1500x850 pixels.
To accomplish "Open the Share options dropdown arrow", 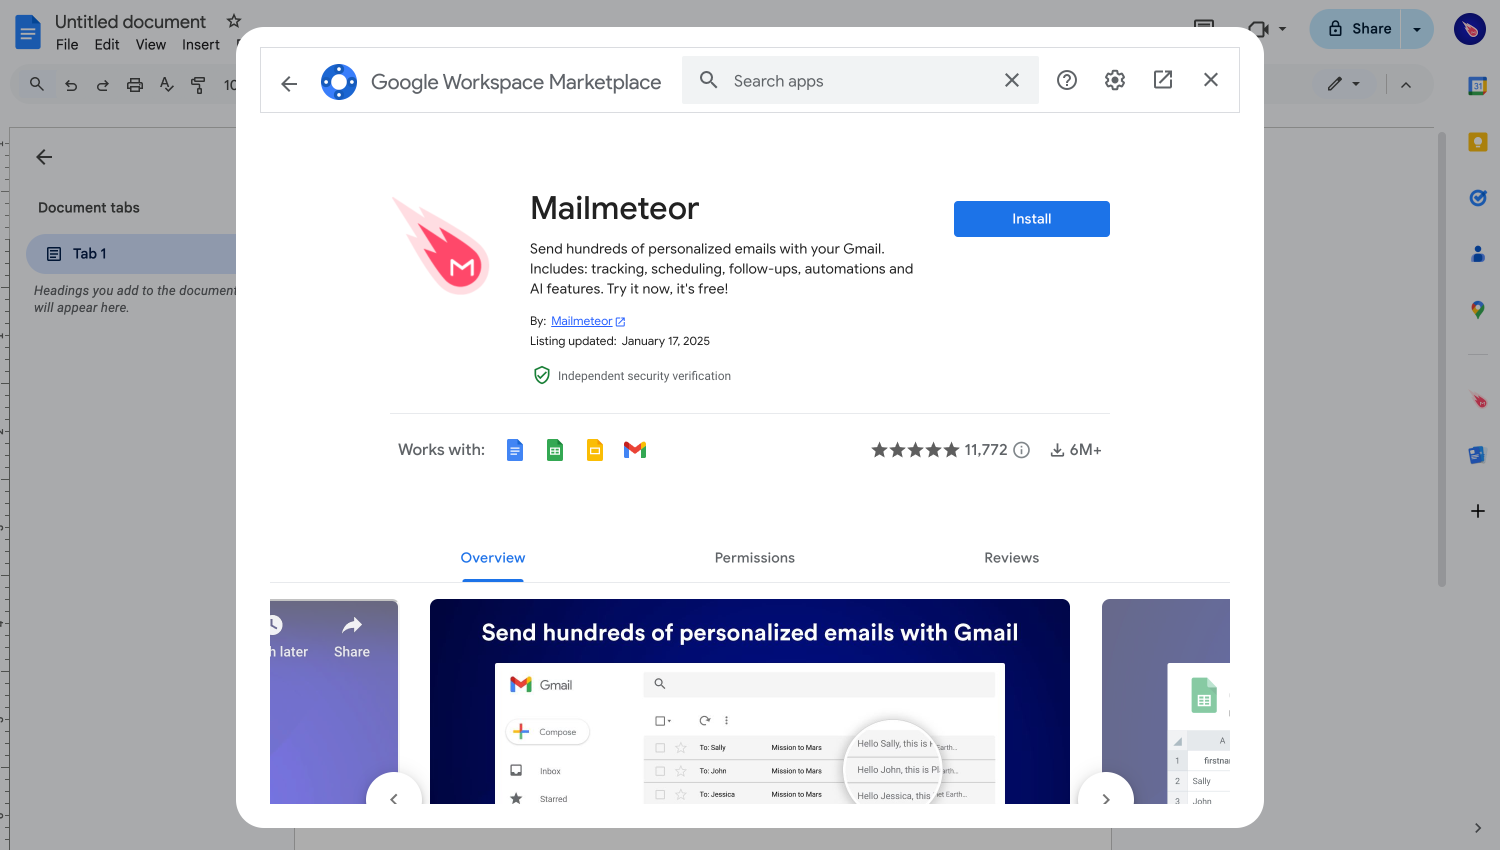I will coord(1417,29).
